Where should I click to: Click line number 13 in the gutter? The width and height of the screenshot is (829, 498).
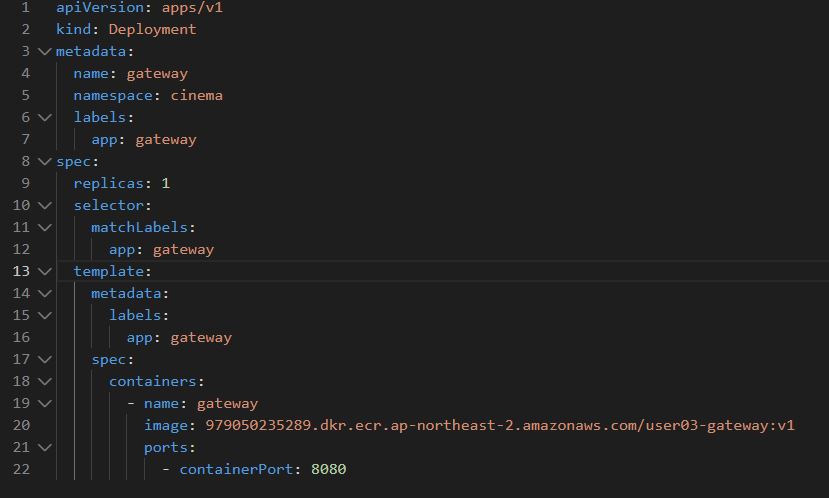pyautogui.click(x=21, y=271)
